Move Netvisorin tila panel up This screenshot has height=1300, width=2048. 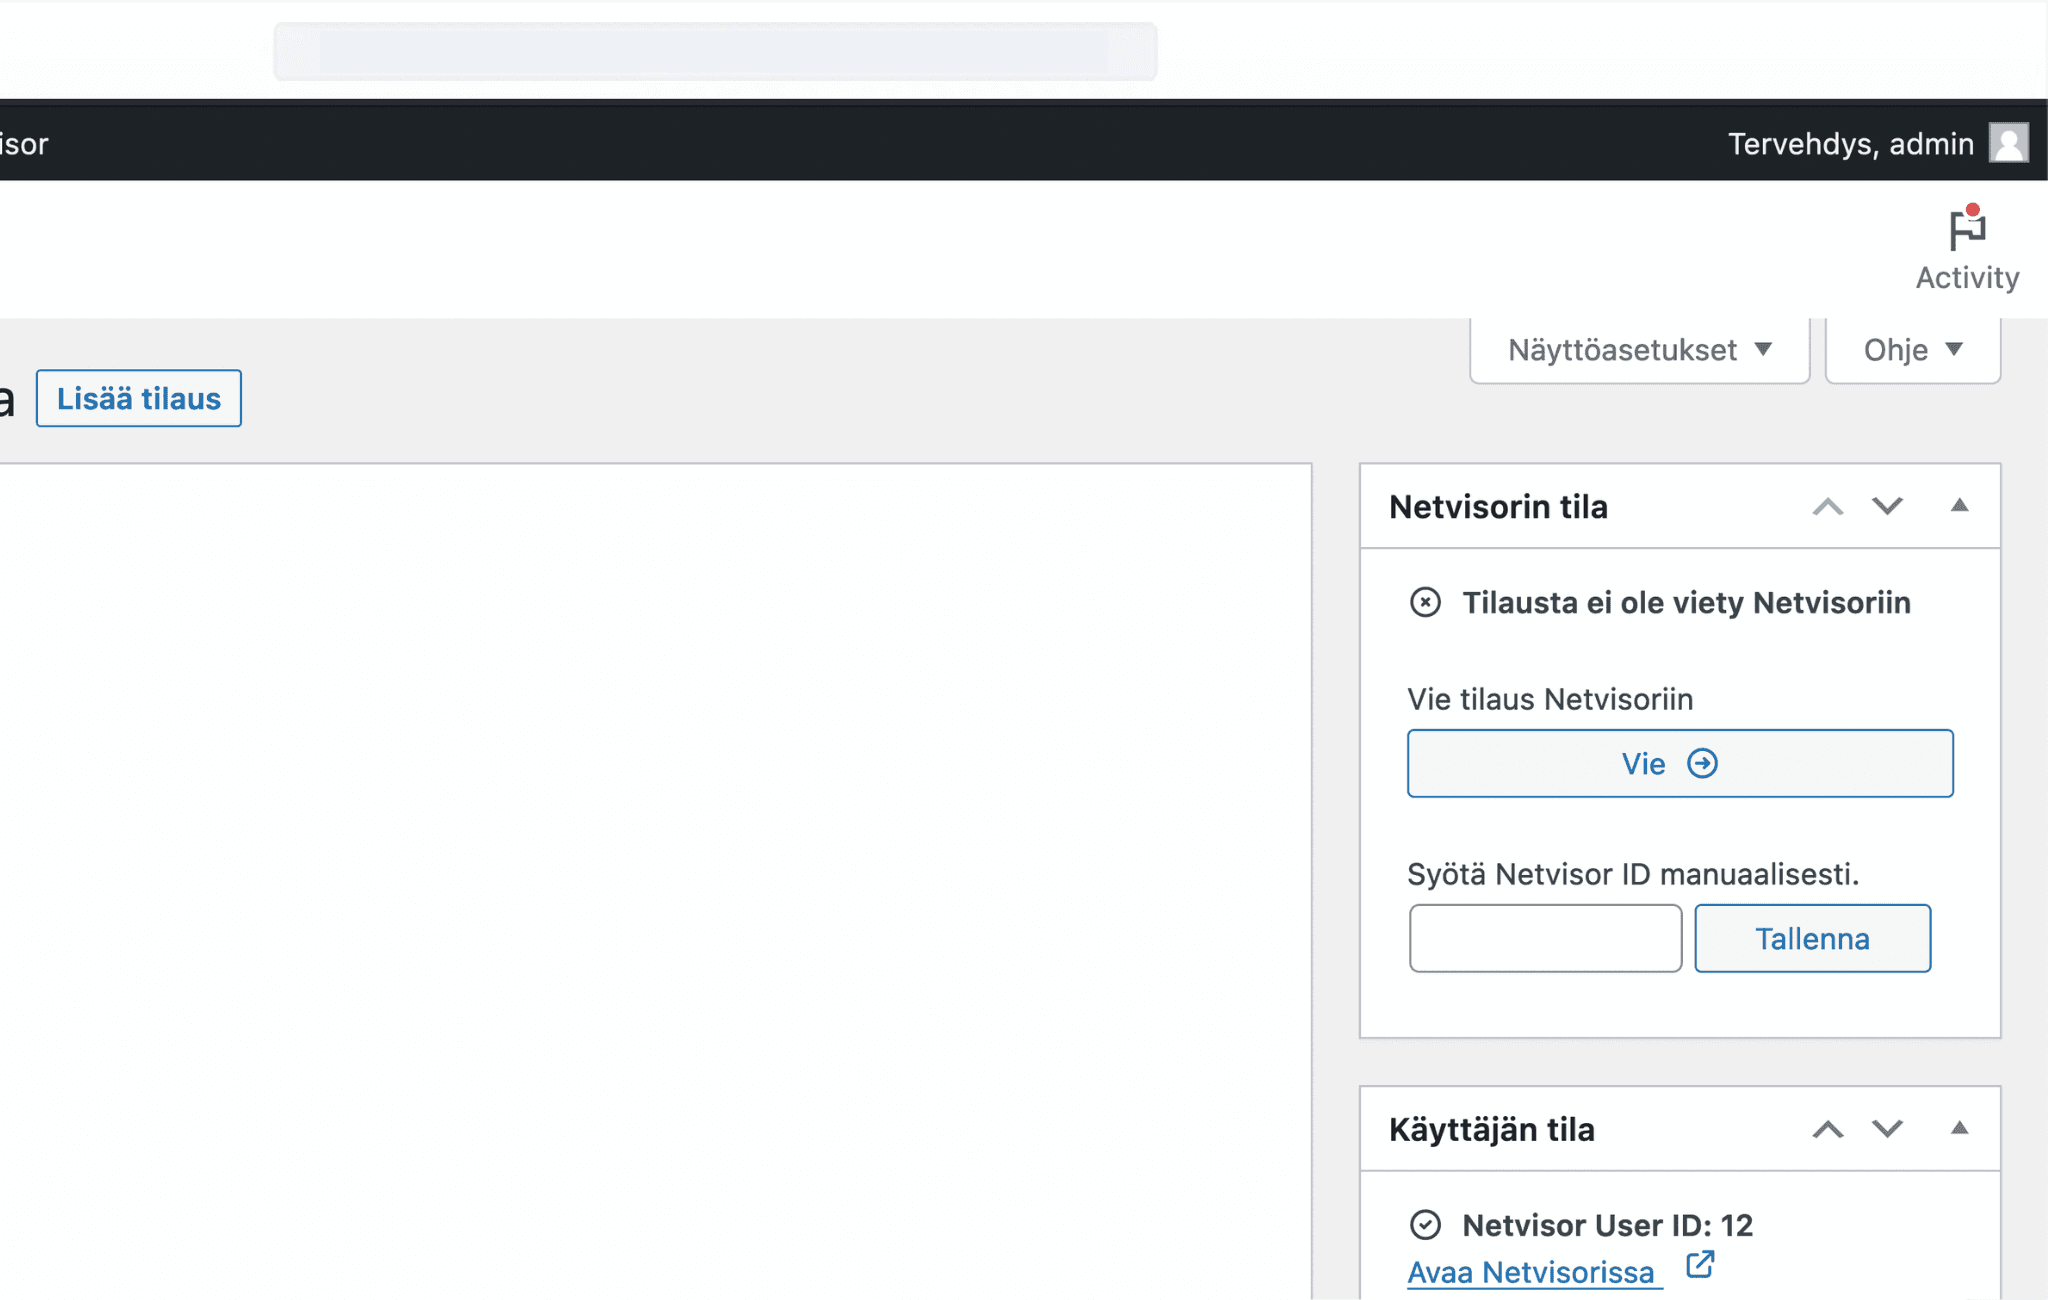pos(1828,507)
